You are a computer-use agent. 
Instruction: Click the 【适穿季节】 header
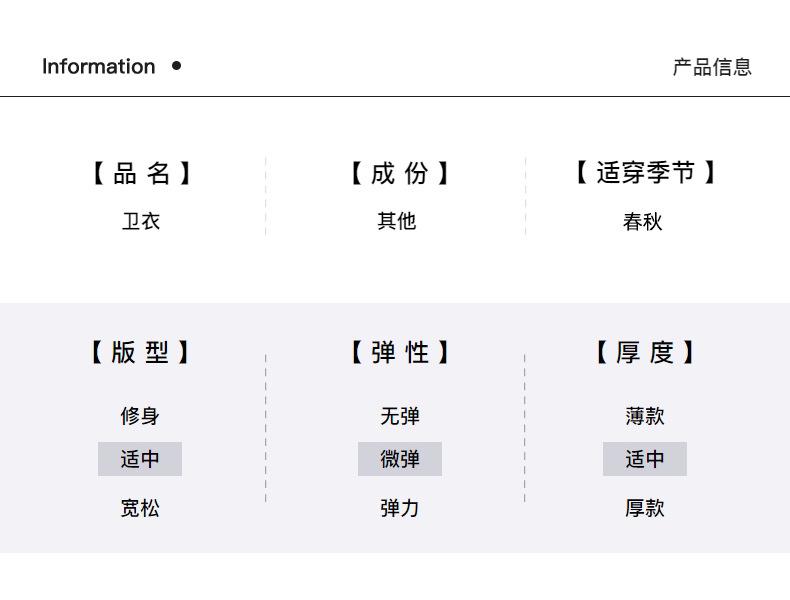[645, 173]
